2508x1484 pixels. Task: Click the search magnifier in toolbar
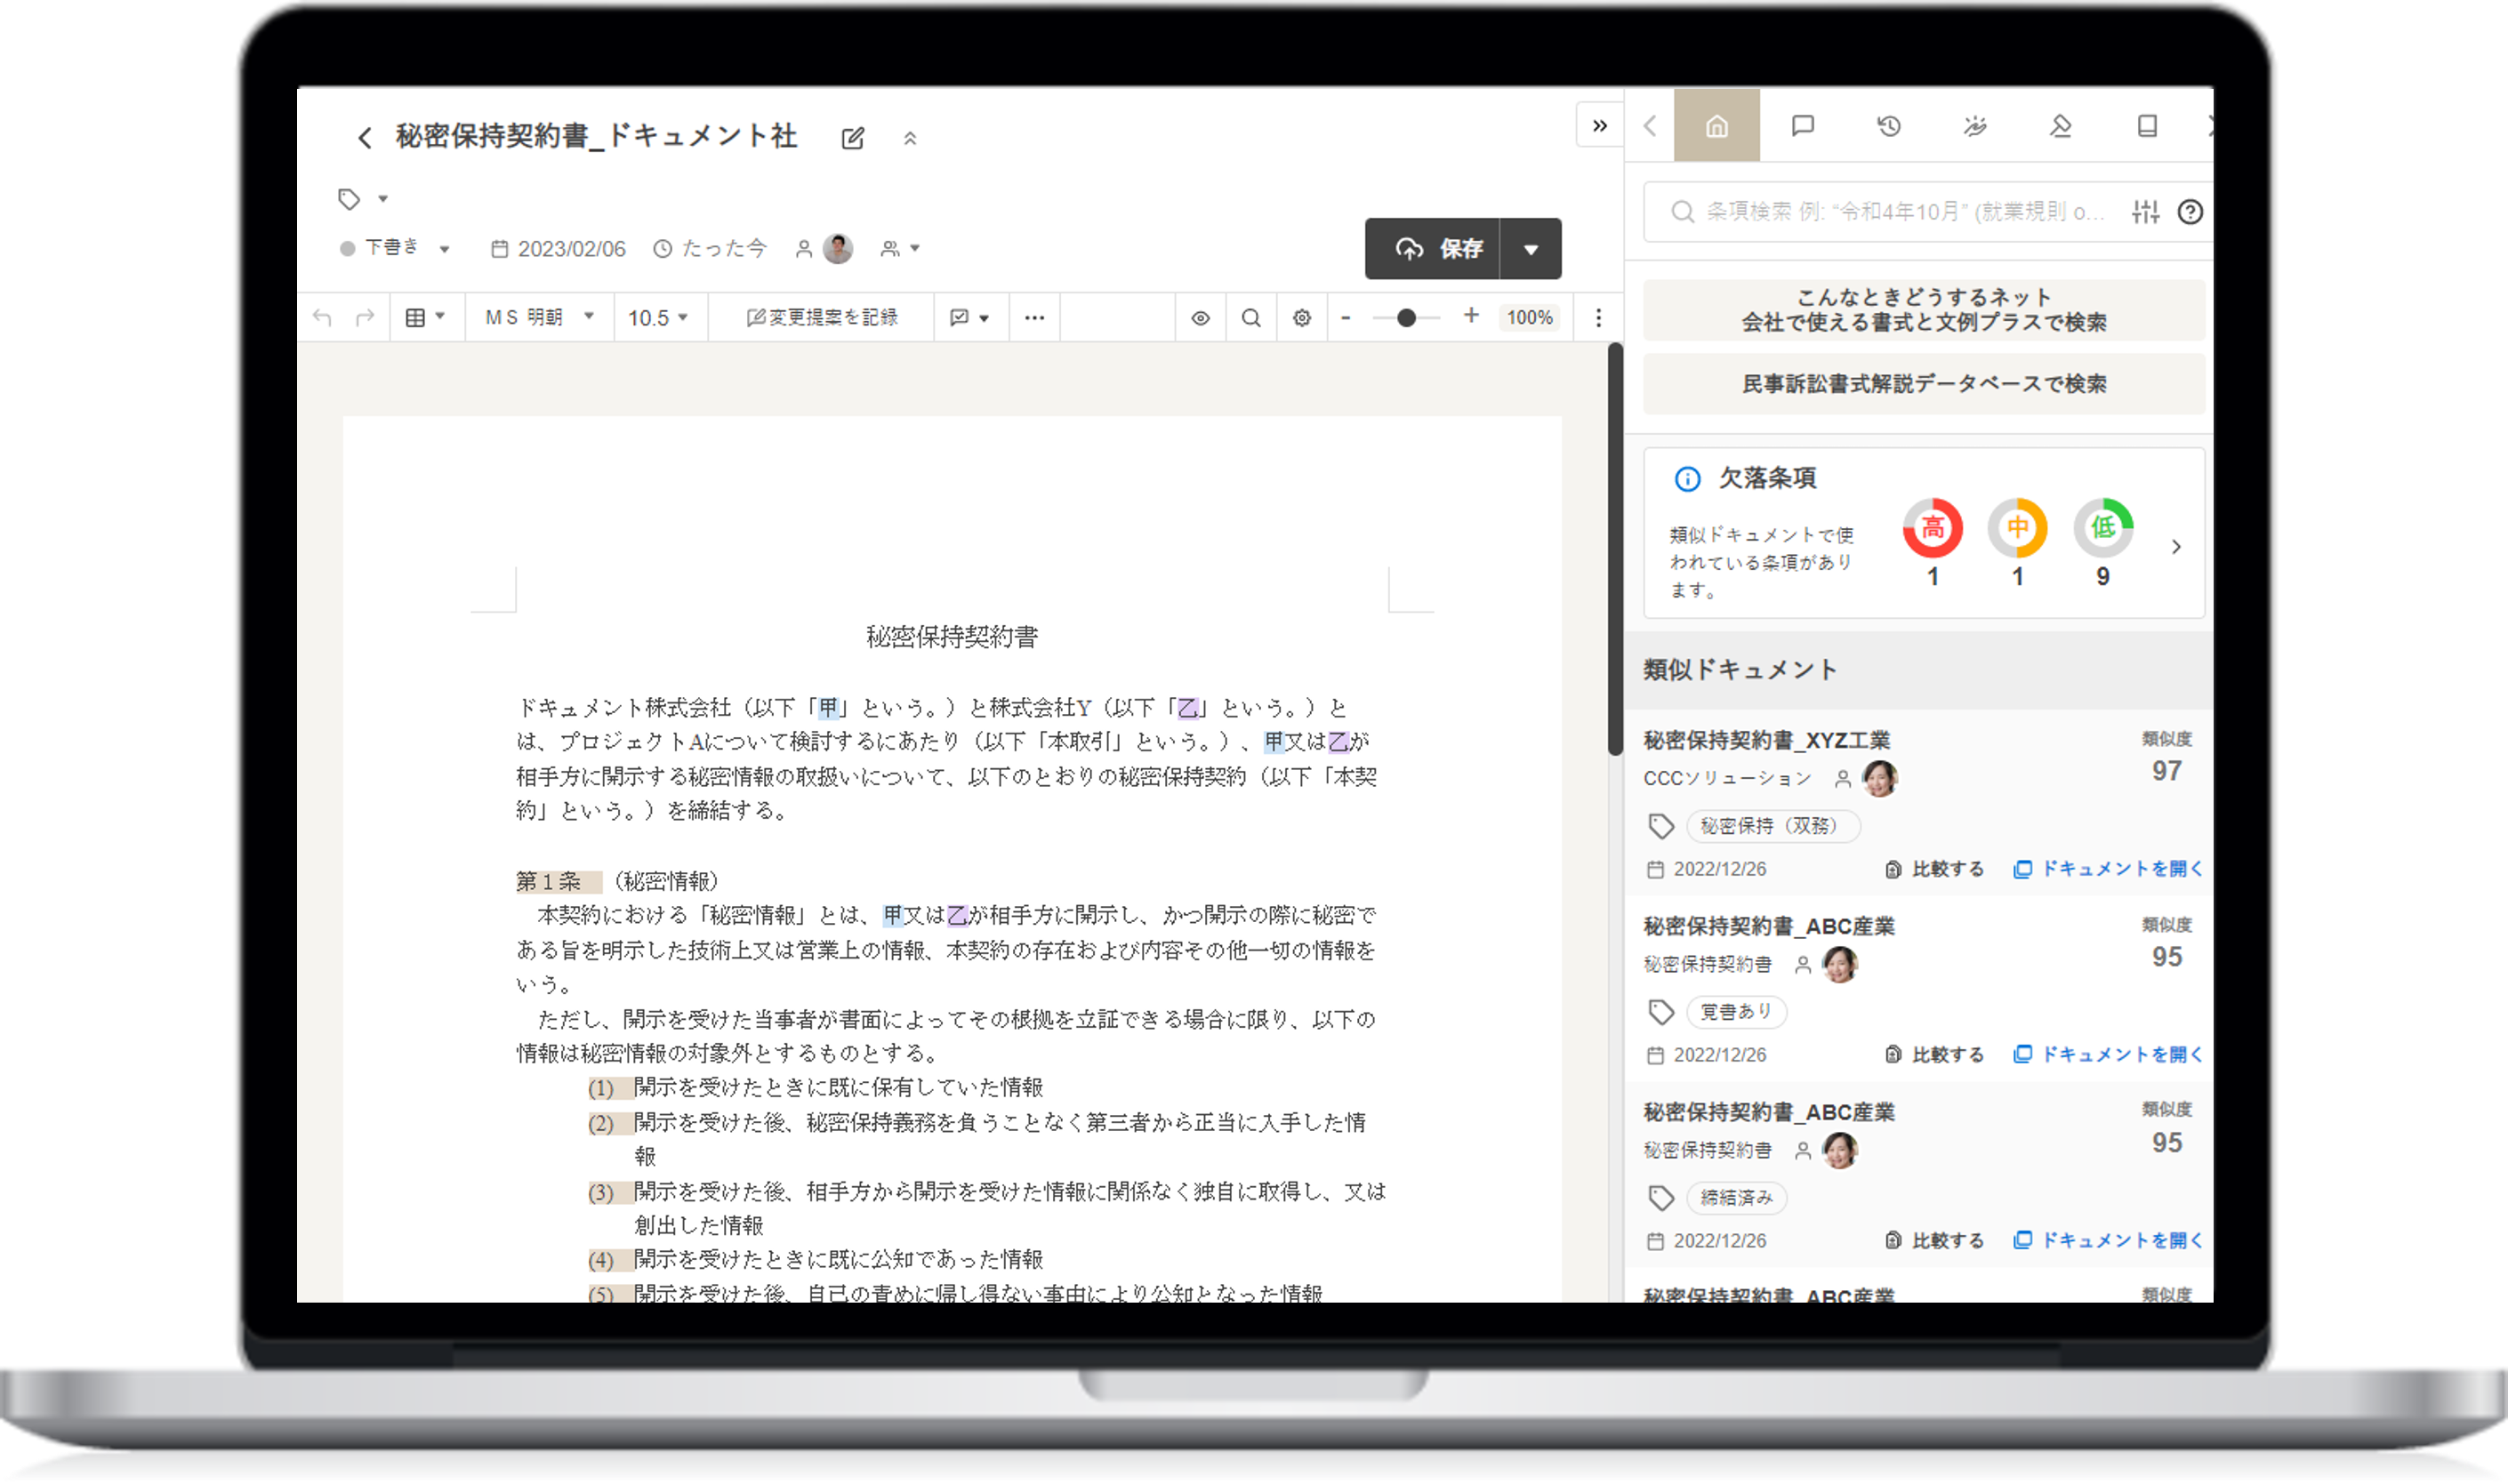tap(1250, 318)
